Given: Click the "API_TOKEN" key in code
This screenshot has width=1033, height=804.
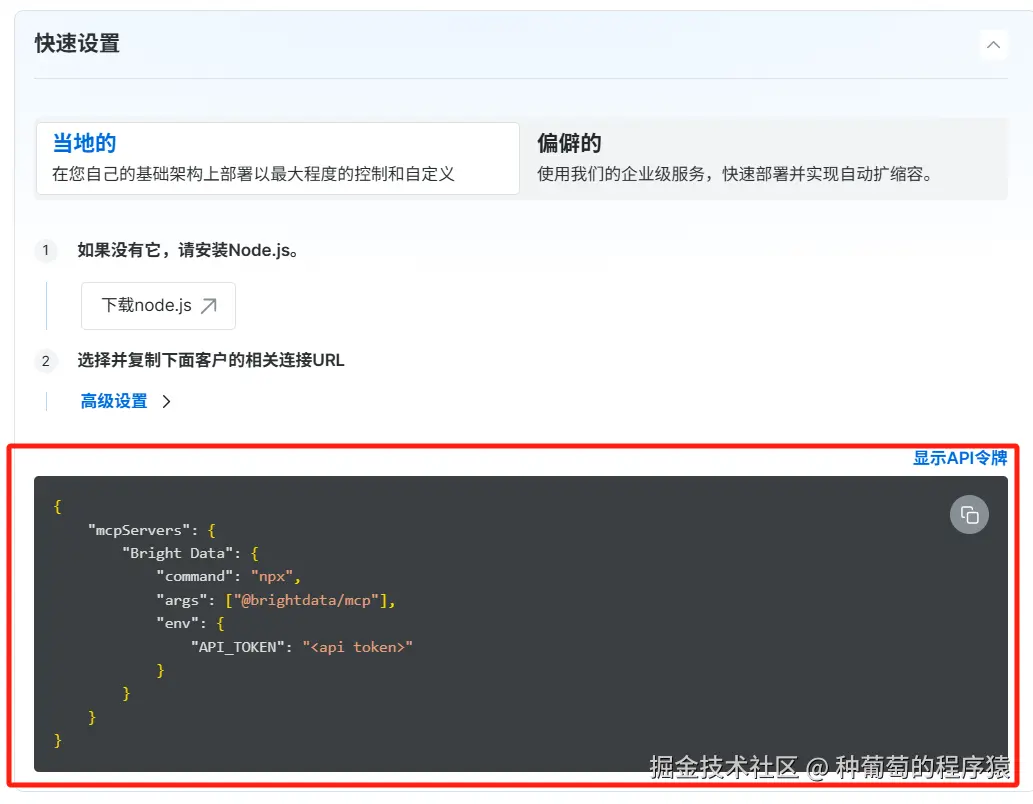Looking at the screenshot, I should tap(238, 647).
